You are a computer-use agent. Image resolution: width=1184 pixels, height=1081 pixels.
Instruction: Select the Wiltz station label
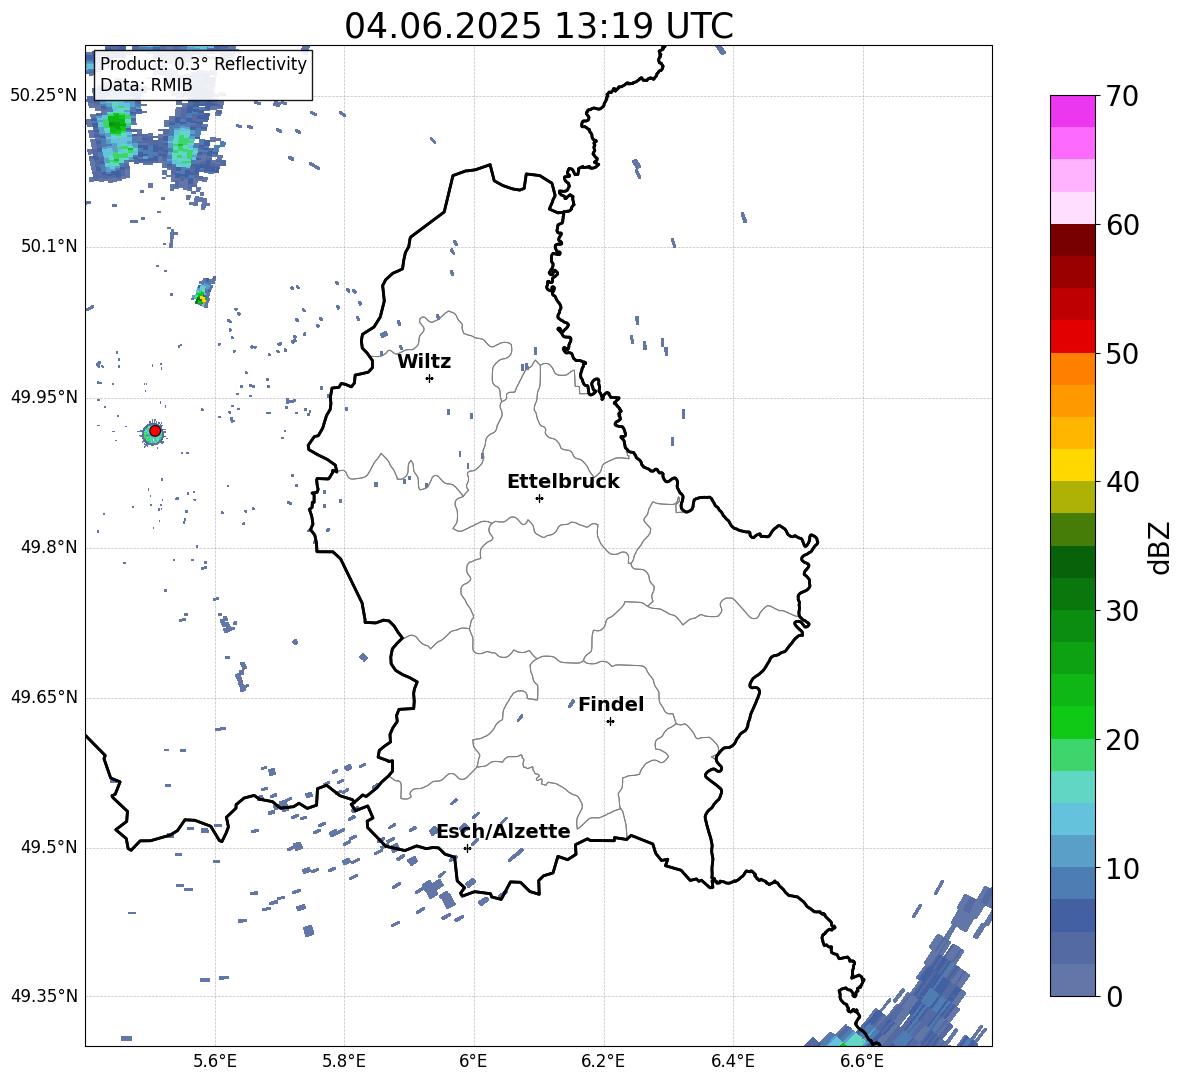[424, 362]
